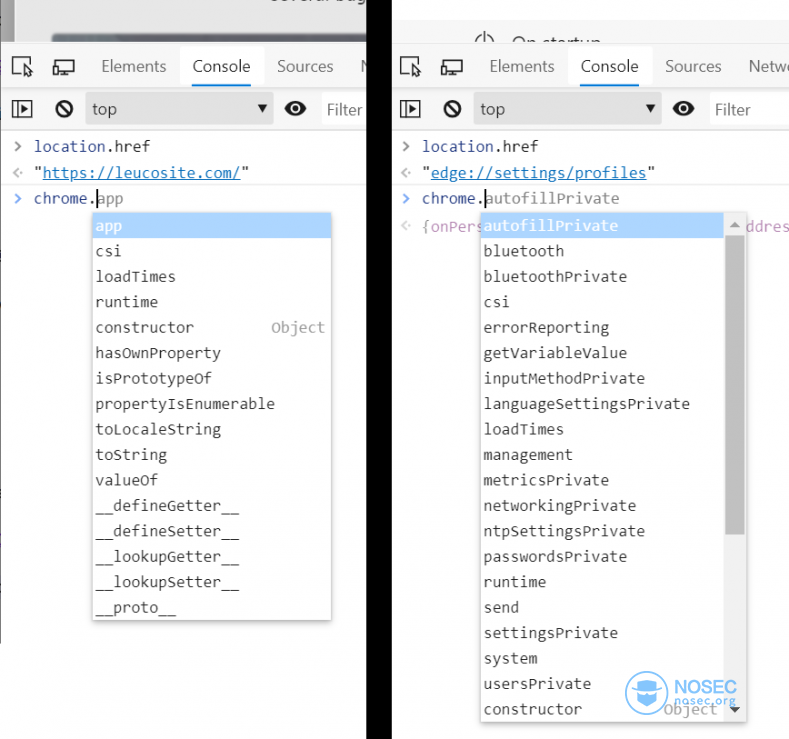
Task: Click the autocomplete list scrollbar thumb
Action: click(x=735, y=385)
